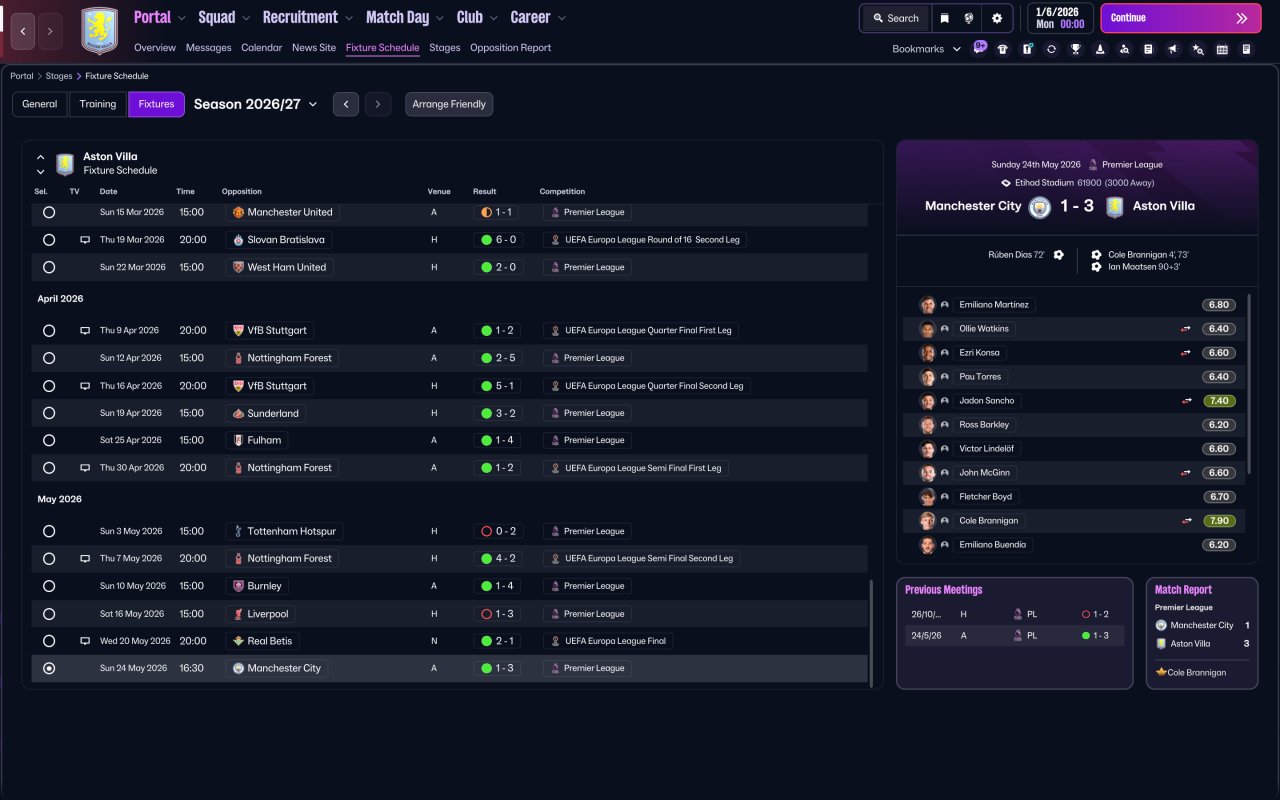This screenshot has width=1280, height=800.
Task: Go to previous season with left arrow
Action: pyautogui.click(x=346, y=104)
